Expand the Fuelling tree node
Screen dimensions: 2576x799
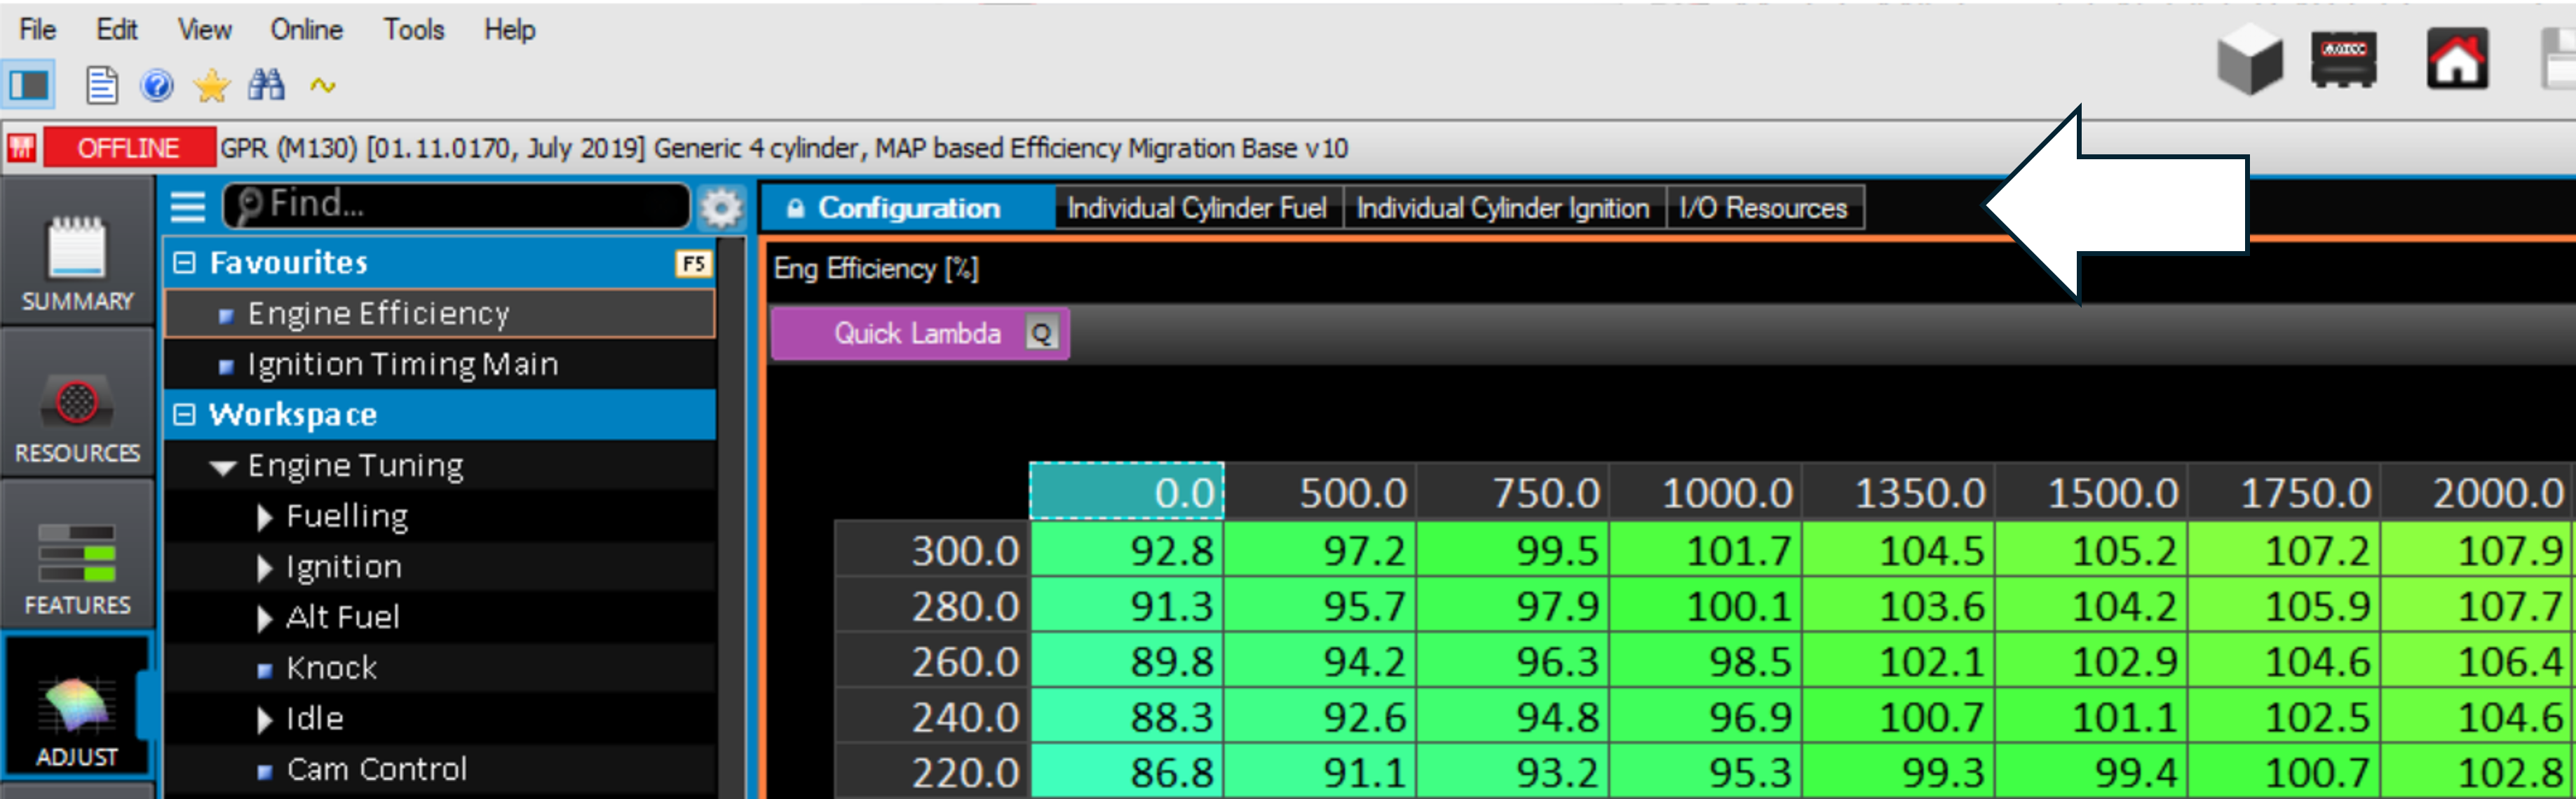tap(264, 517)
